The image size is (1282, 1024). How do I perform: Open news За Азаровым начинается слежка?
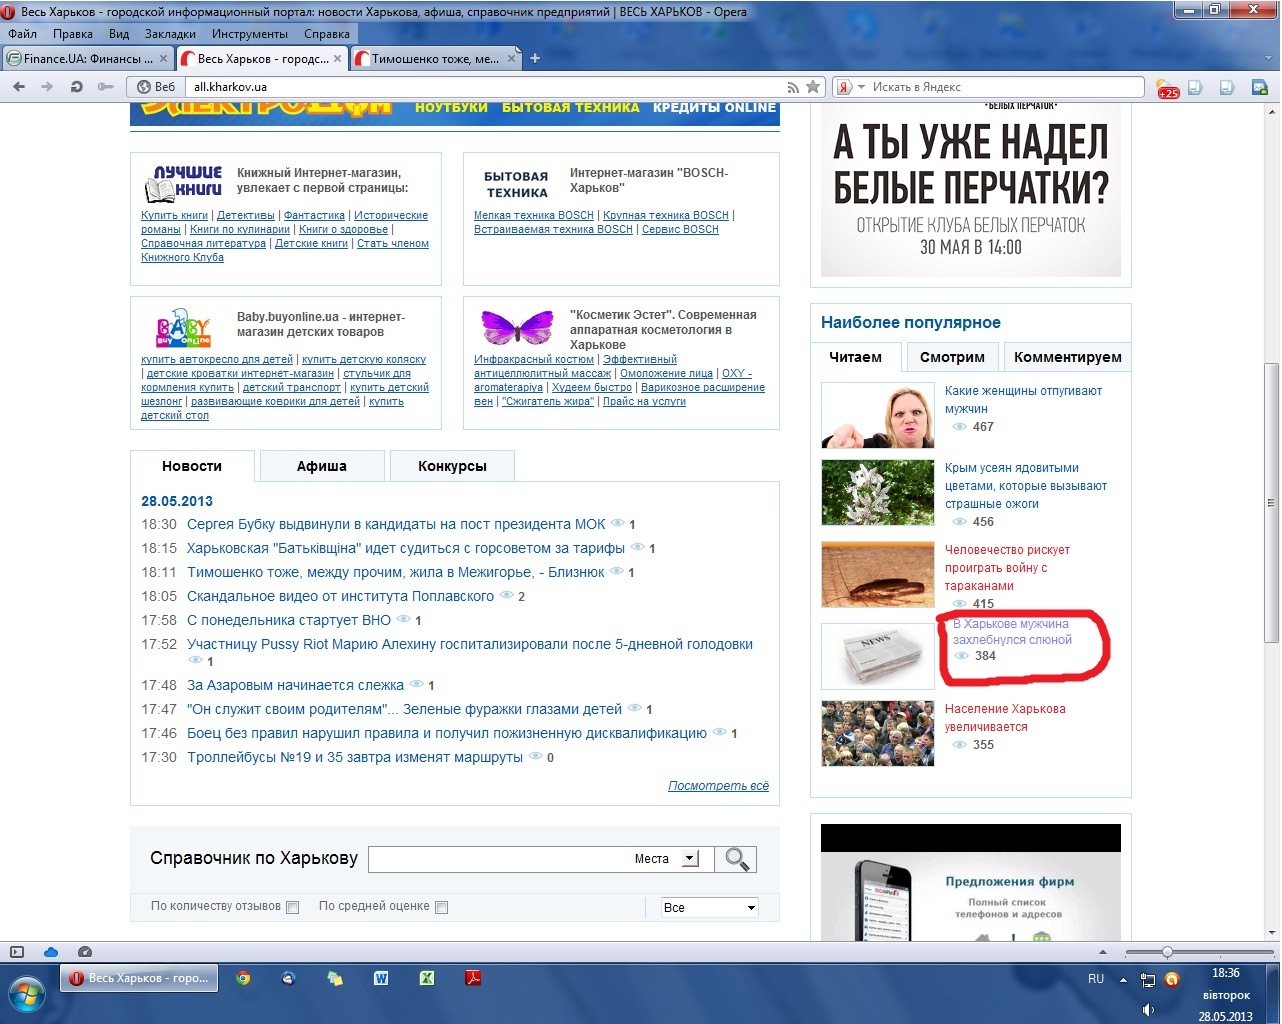point(295,685)
